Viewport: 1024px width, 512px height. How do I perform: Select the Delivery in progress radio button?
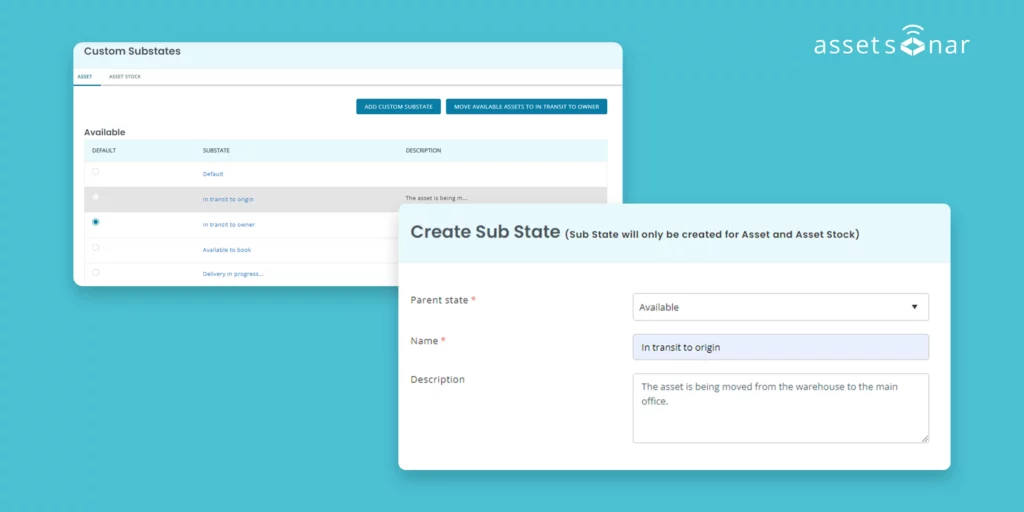pyautogui.click(x=96, y=272)
